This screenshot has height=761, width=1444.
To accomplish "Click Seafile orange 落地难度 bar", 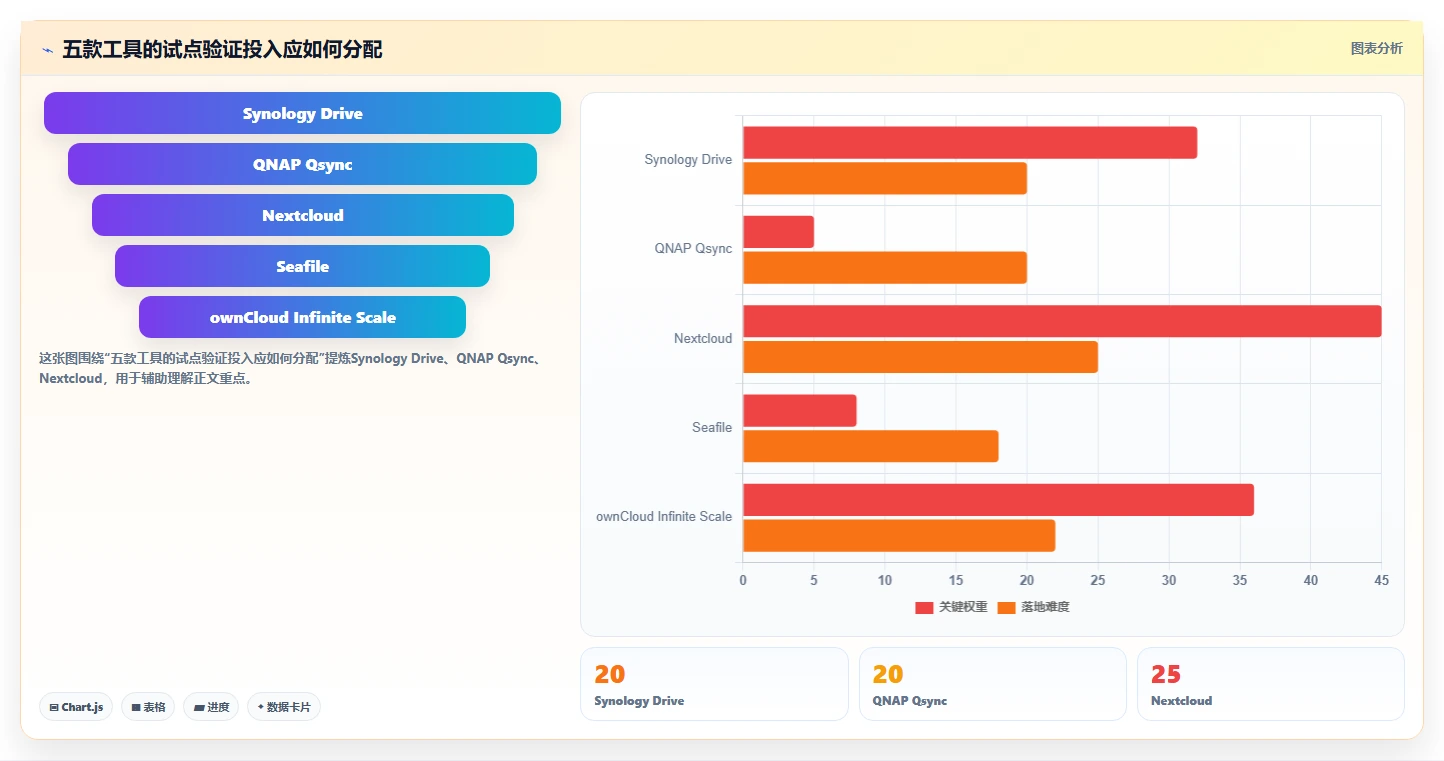I will pos(871,446).
